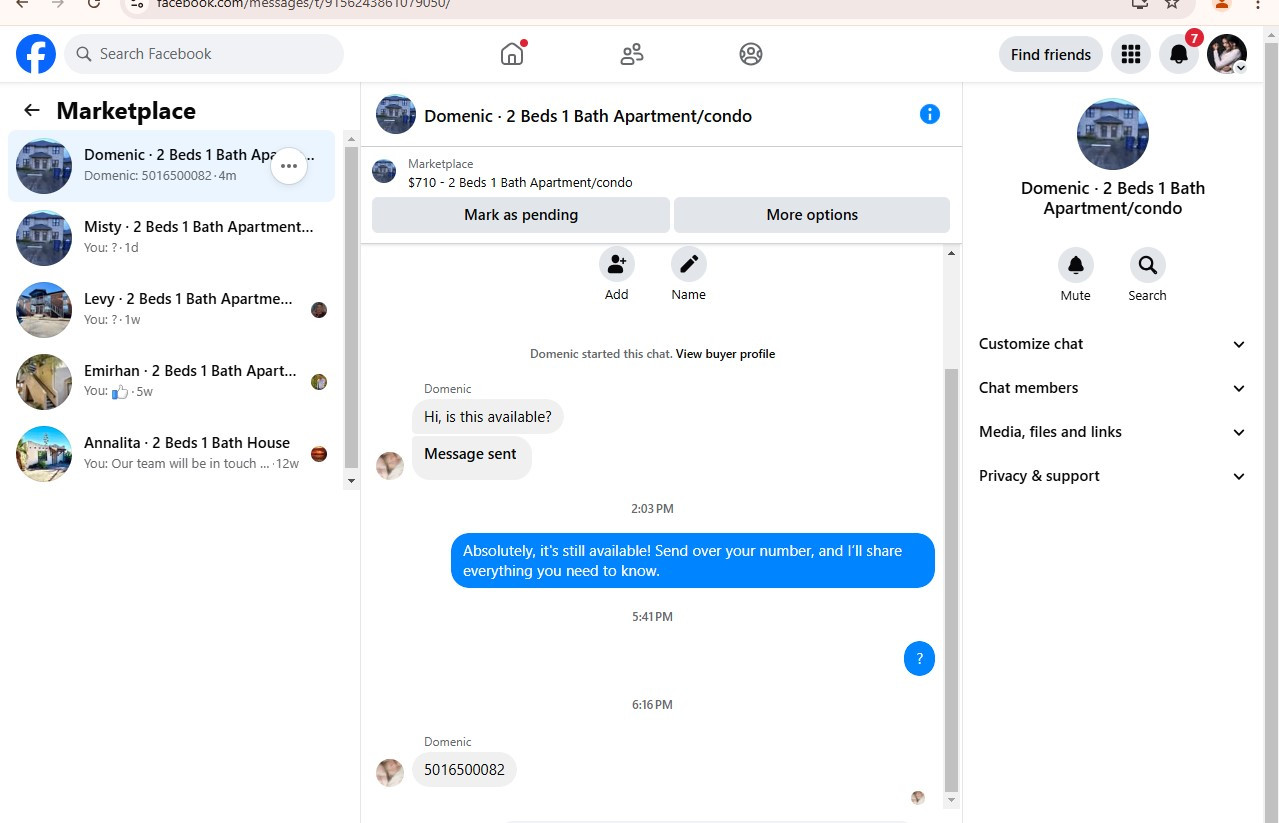Open the Groups icon in top navigation
This screenshot has width=1279, height=823.
point(751,54)
